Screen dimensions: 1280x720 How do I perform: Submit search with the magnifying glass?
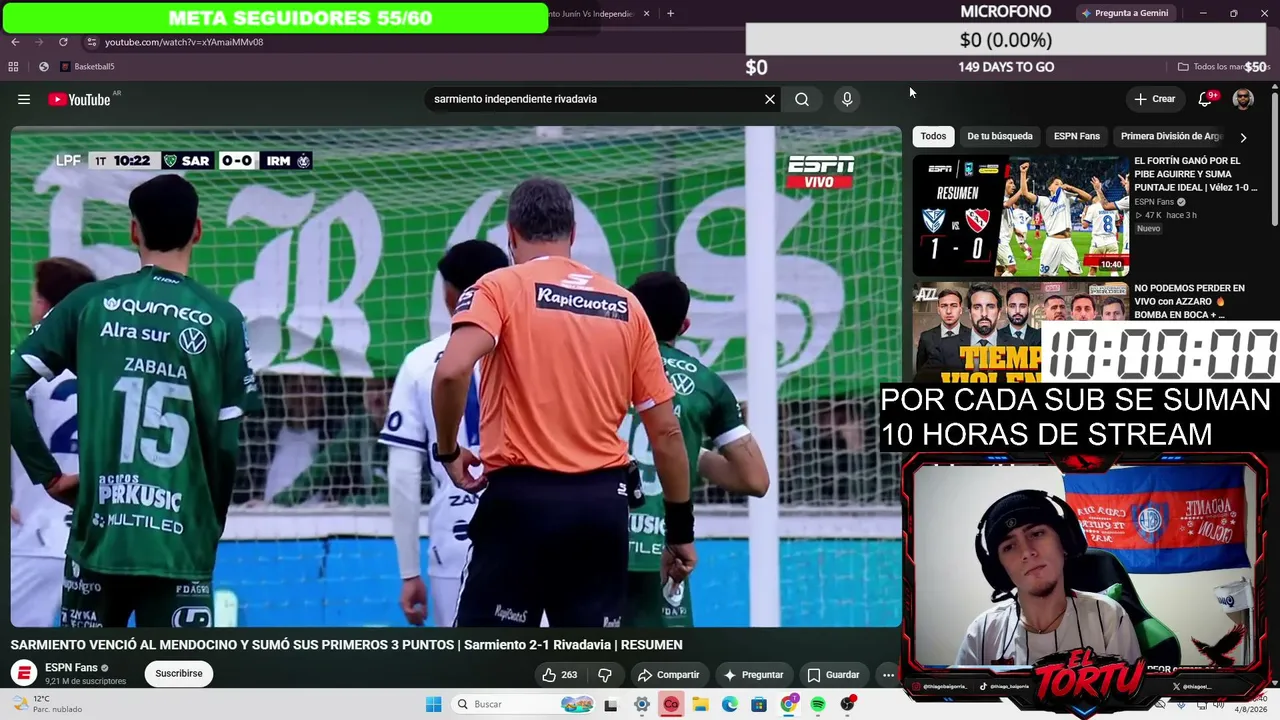802,99
